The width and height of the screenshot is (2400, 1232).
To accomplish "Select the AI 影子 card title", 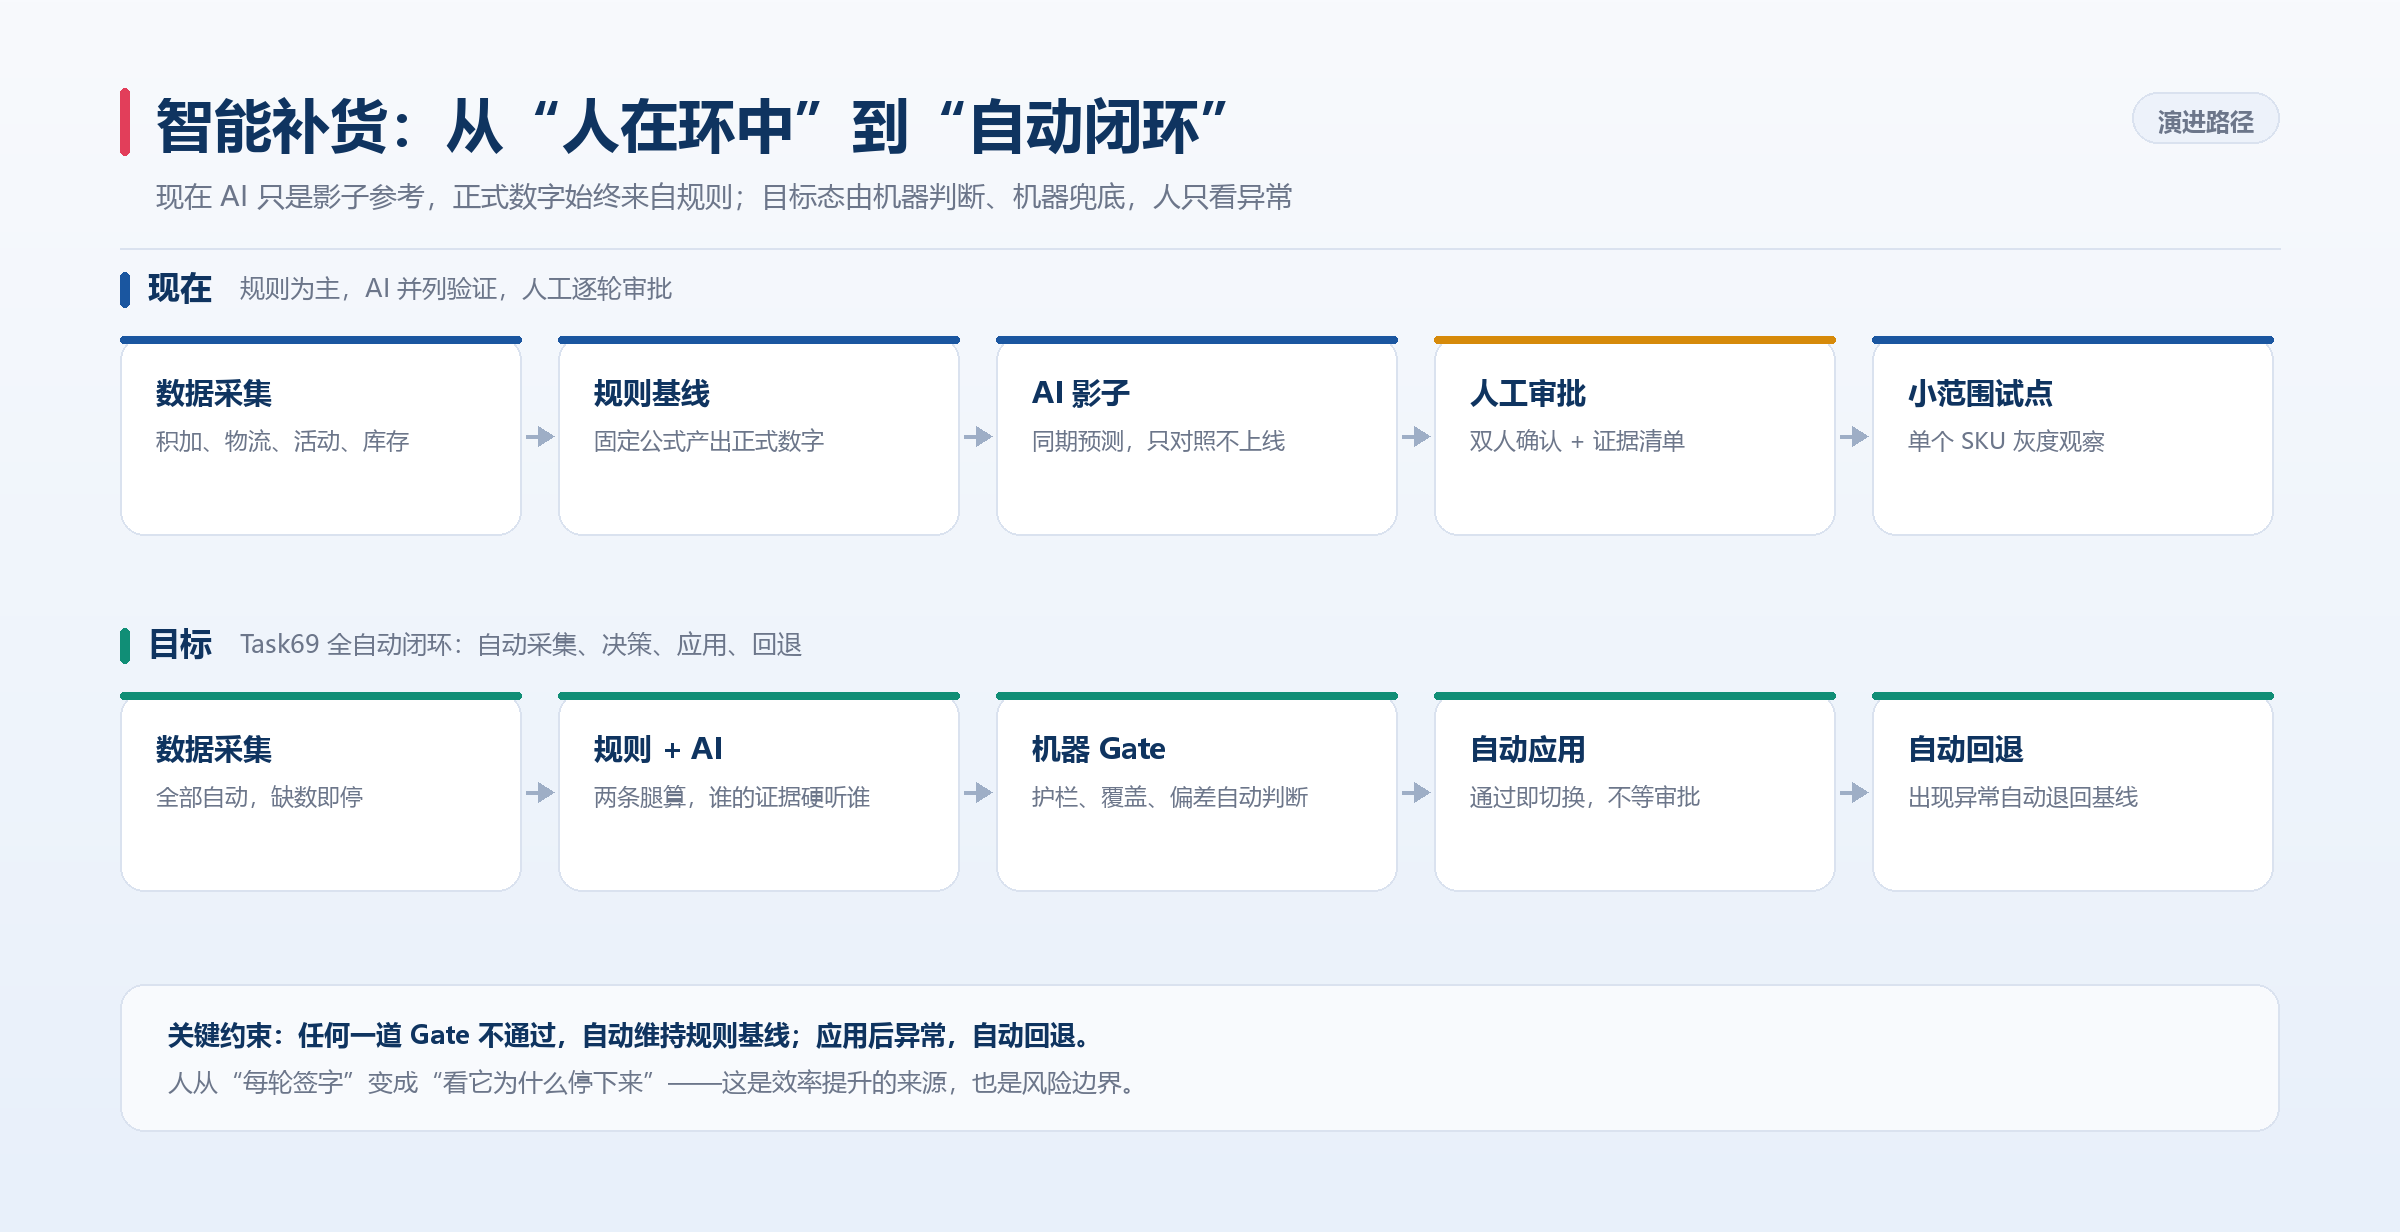I will point(1080,393).
